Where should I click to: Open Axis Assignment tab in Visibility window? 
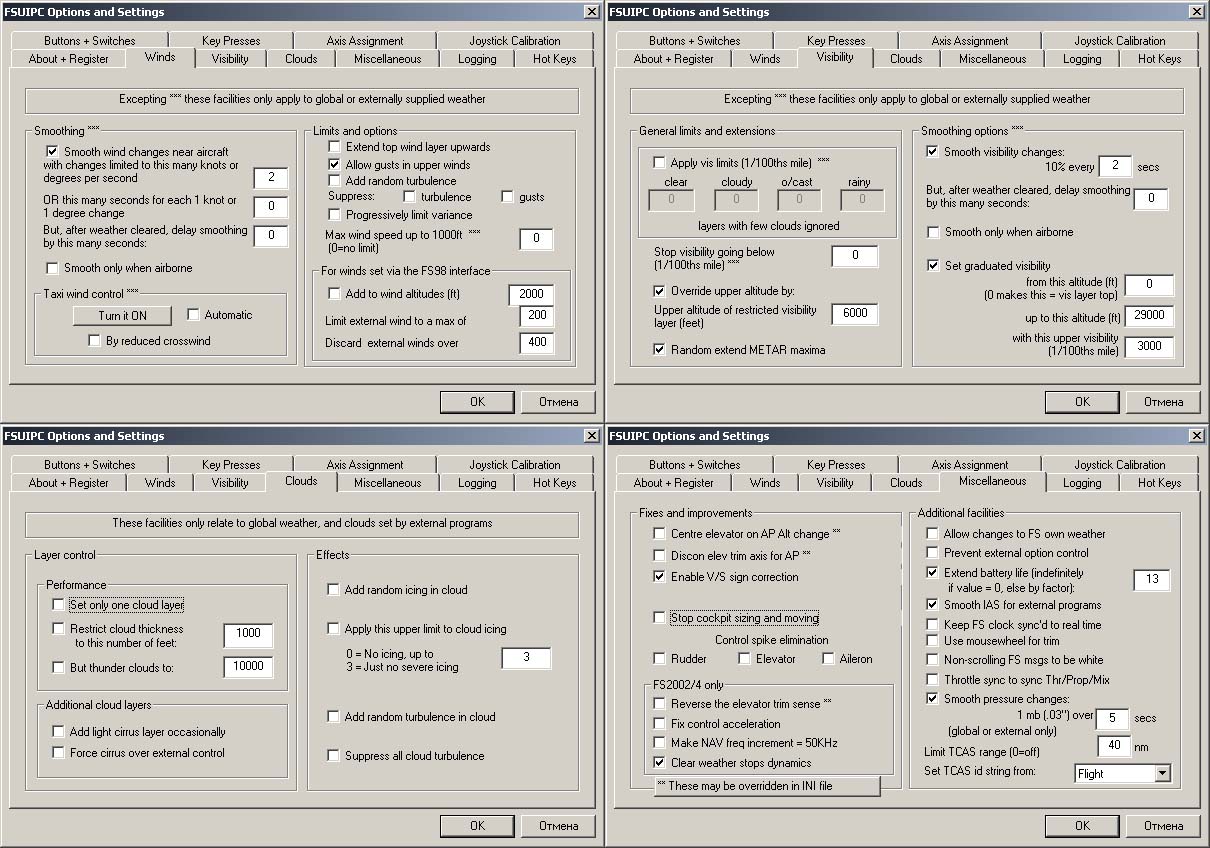968,41
